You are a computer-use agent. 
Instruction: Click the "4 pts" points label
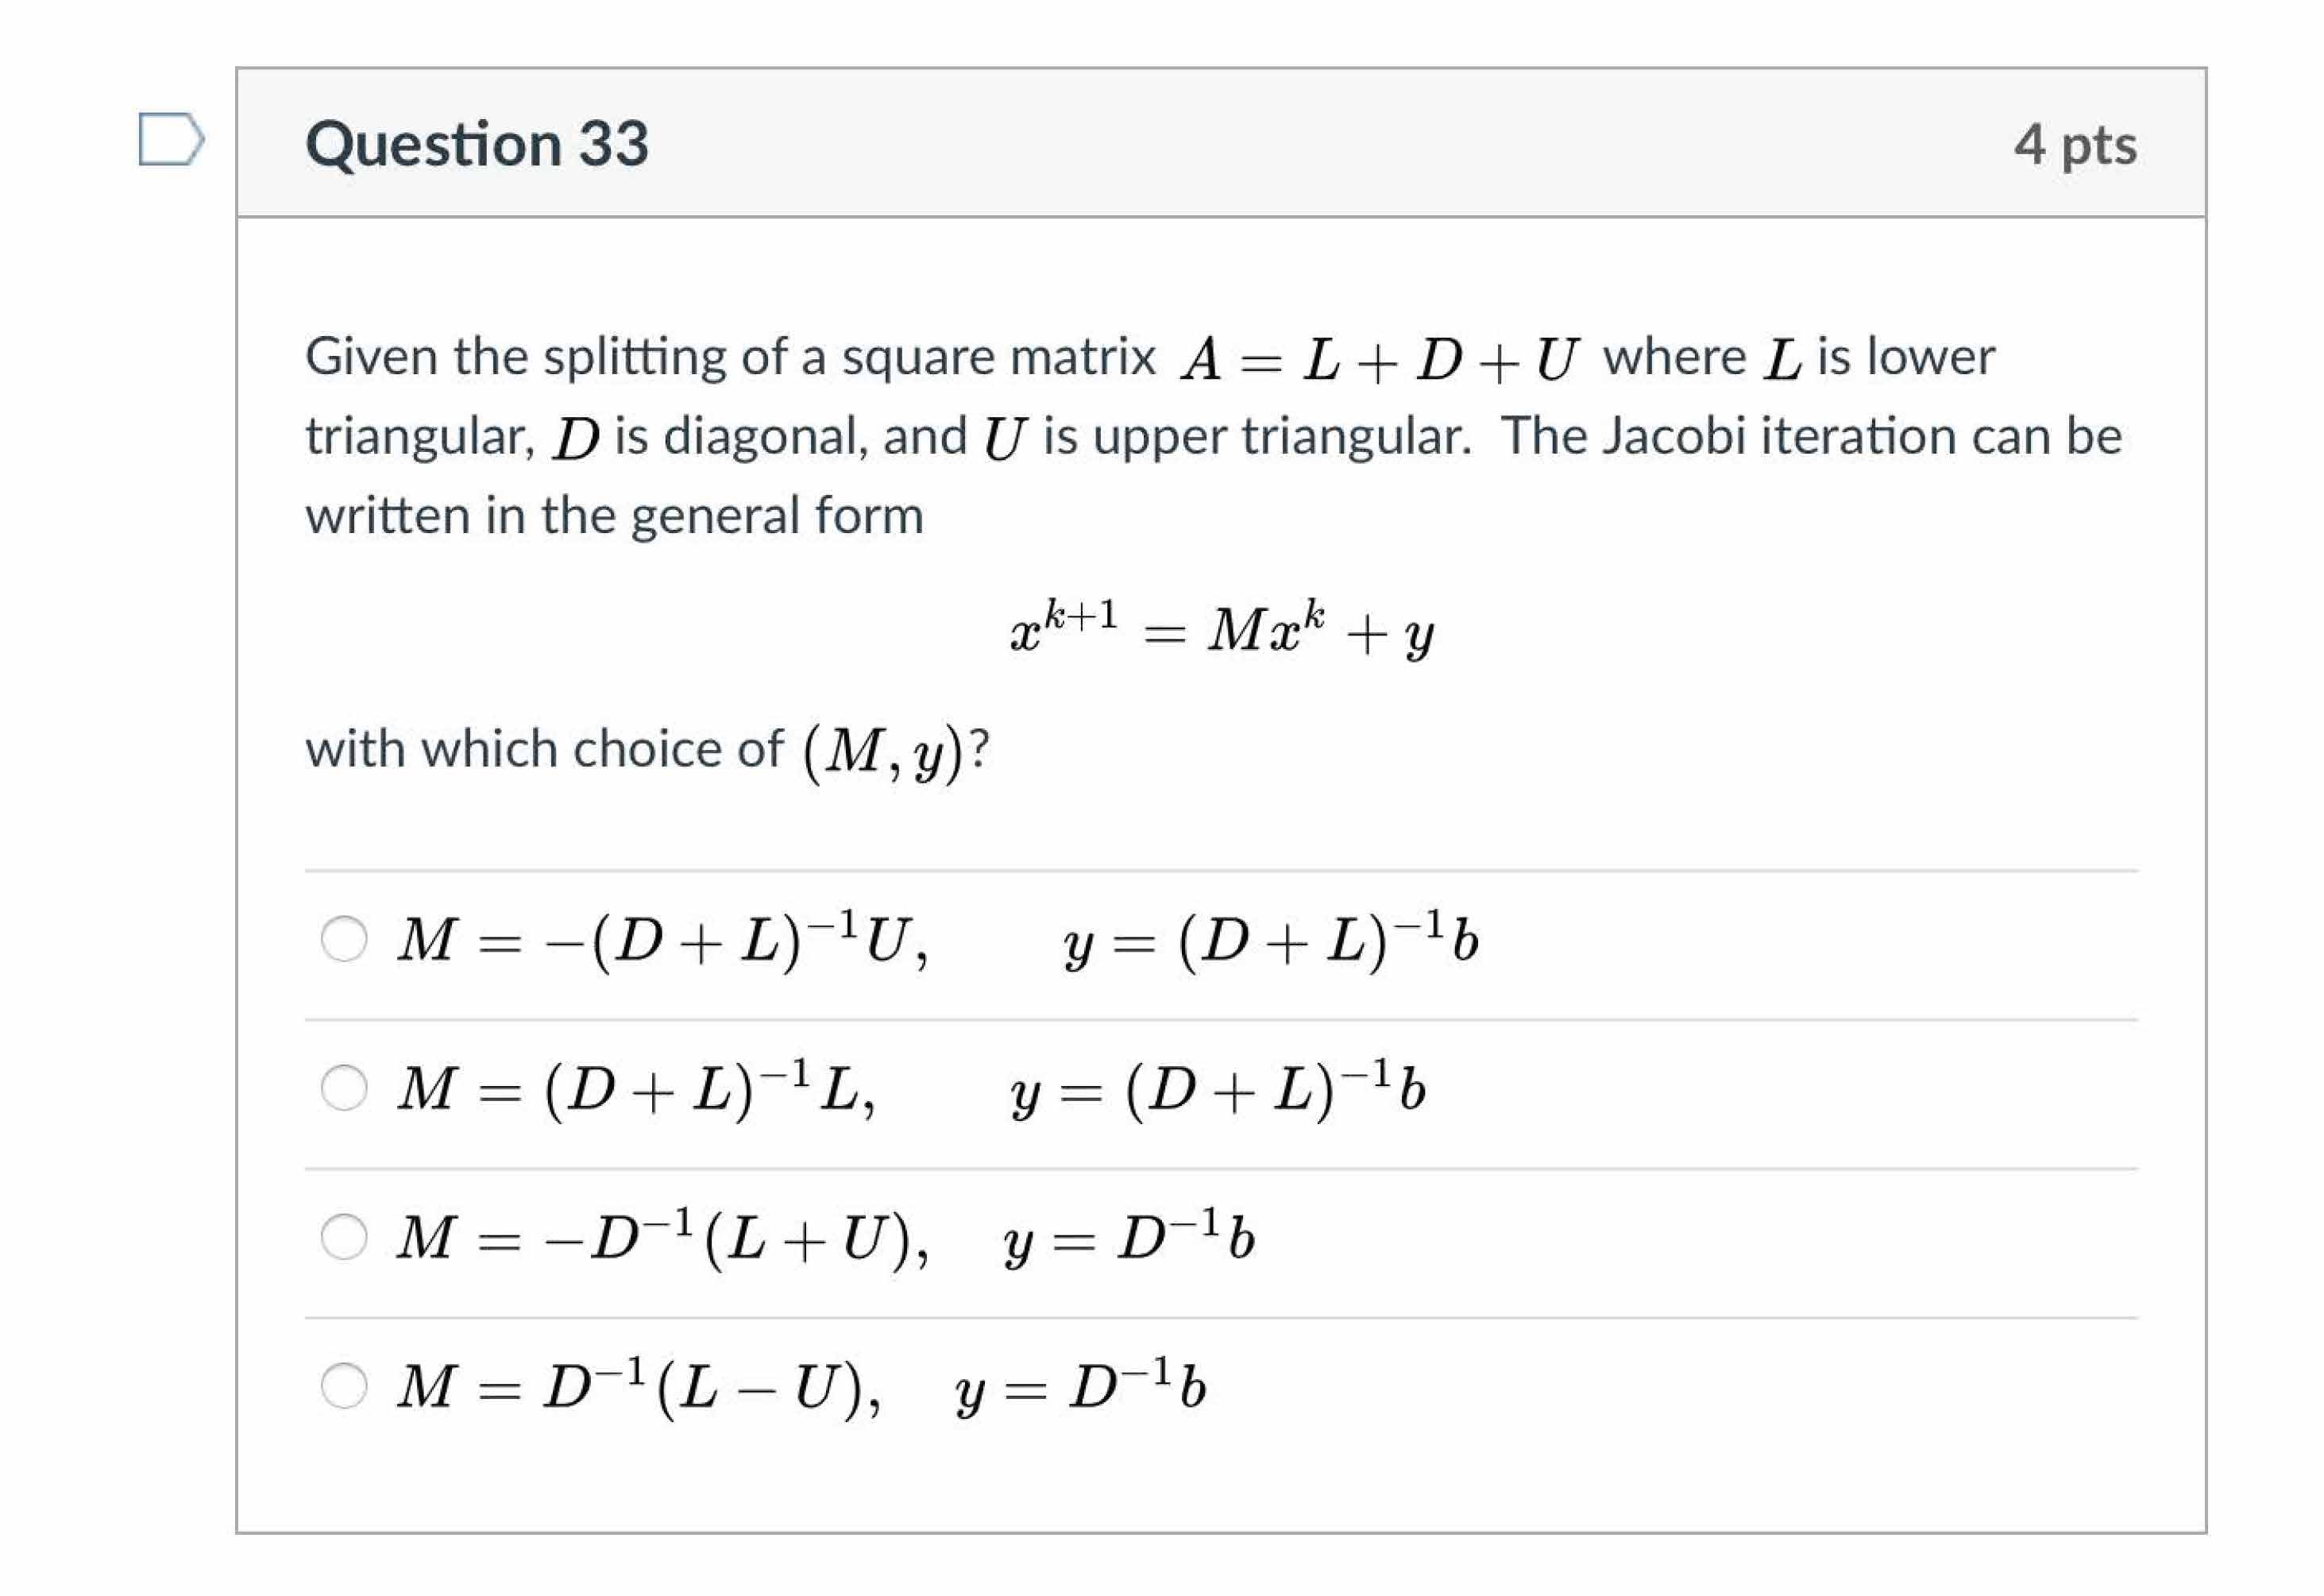[x=2075, y=144]
